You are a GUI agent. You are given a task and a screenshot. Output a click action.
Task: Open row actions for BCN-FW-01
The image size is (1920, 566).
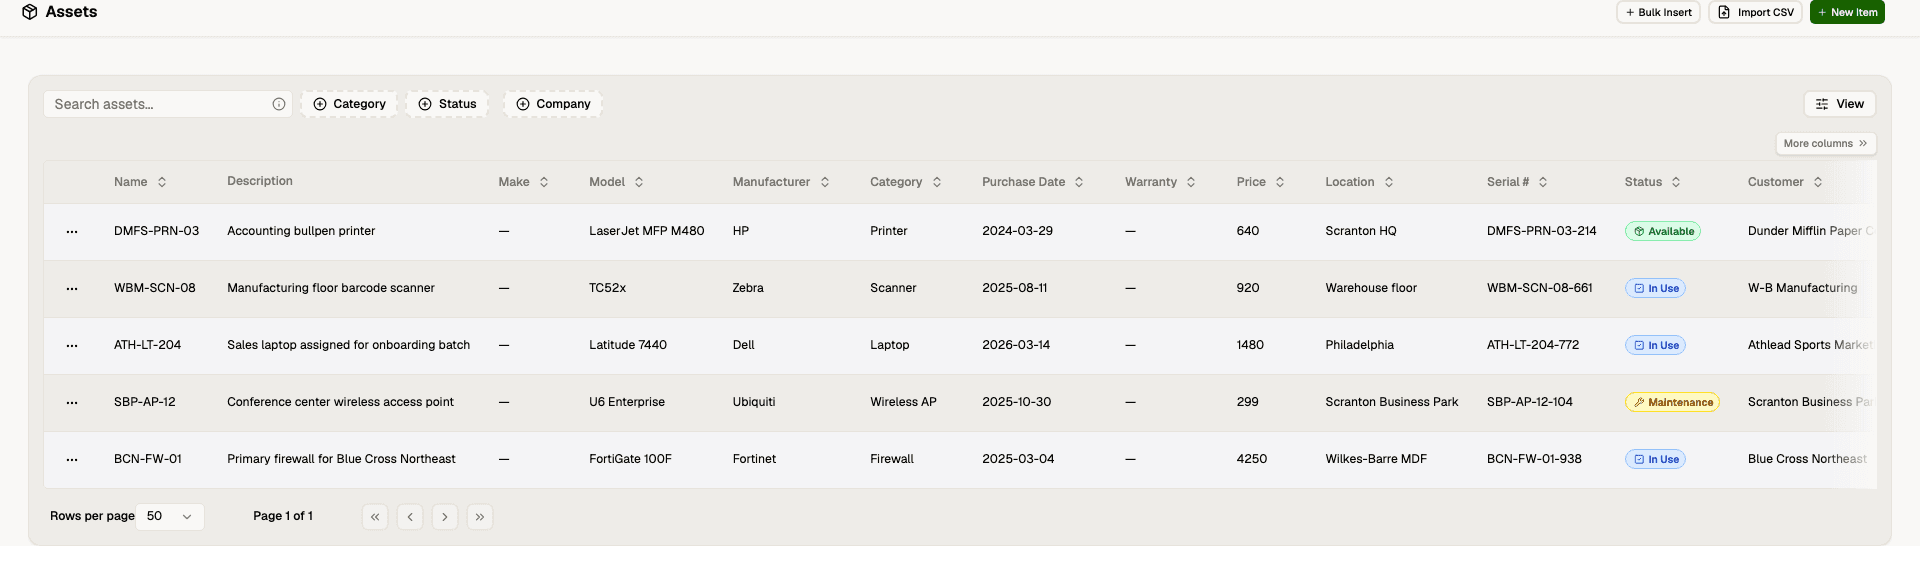(72, 459)
